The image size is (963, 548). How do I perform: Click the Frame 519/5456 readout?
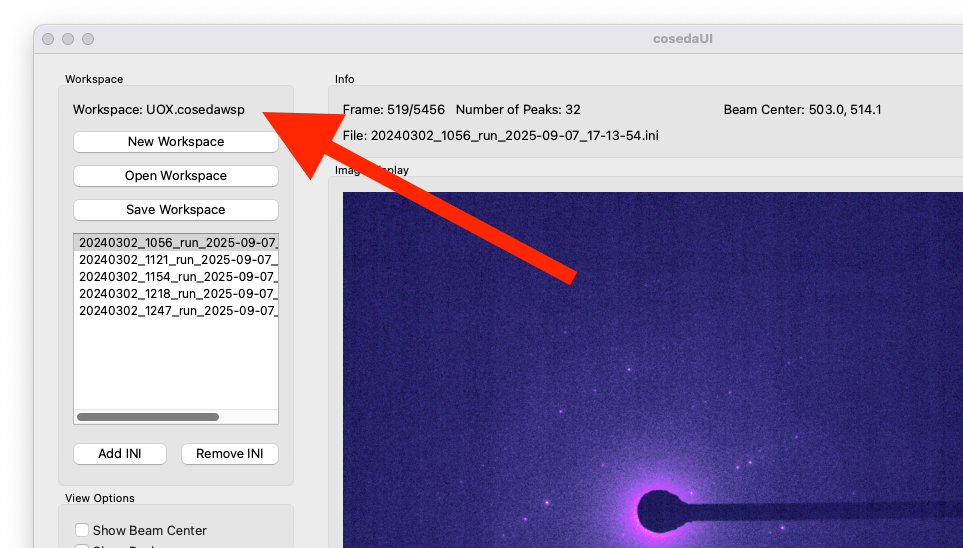[394, 109]
